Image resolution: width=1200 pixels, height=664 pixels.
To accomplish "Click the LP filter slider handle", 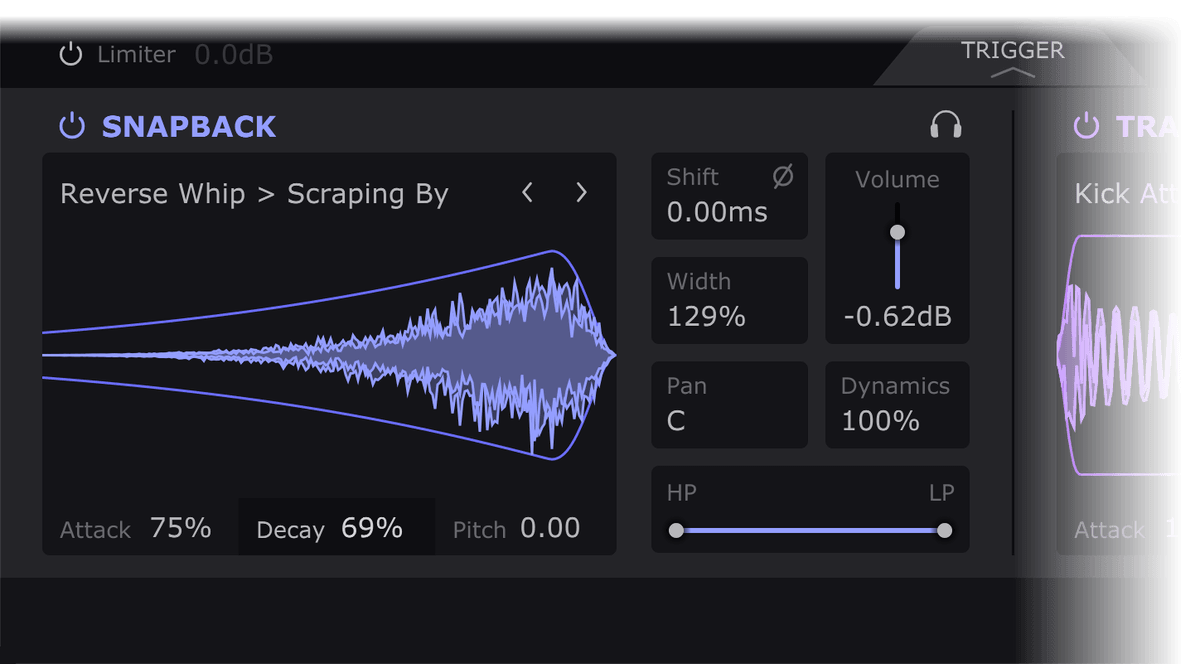I will pyautogui.click(x=944, y=530).
